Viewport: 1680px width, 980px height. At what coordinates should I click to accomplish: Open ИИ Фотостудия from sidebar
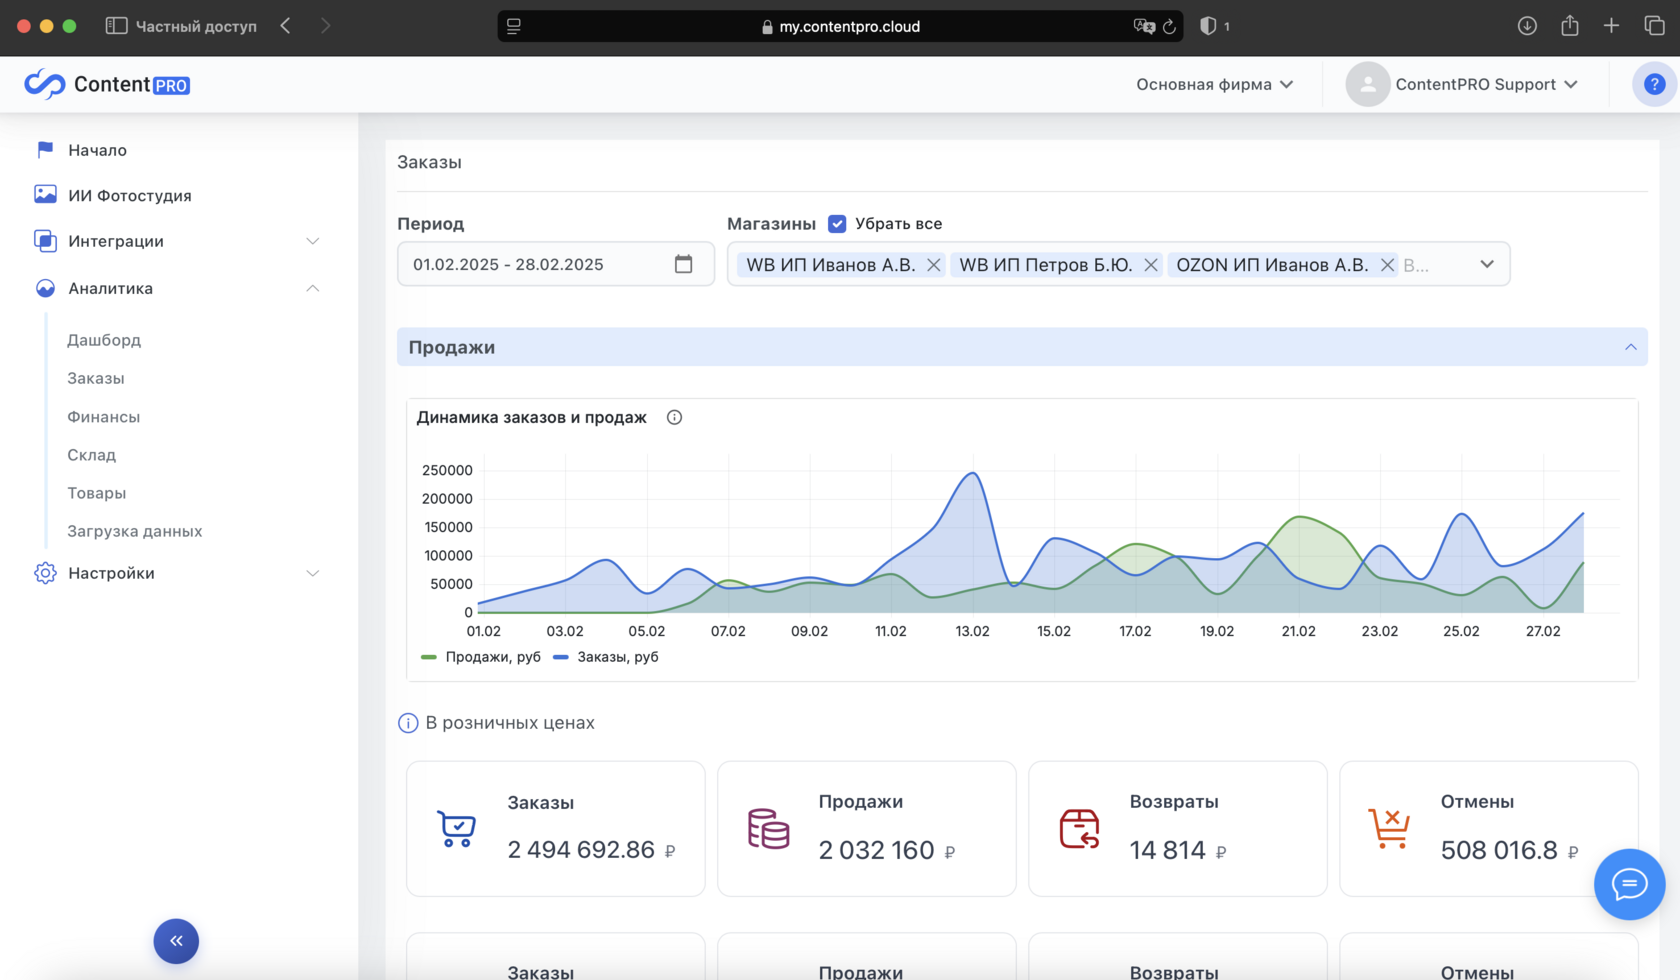coord(129,195)
